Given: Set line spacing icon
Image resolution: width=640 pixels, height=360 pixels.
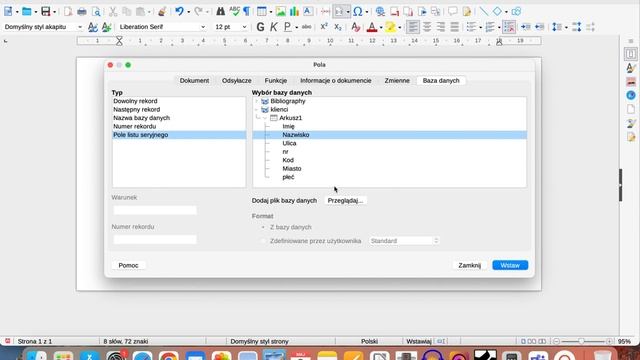Looking at the screenshot, I should click(557, 27).
